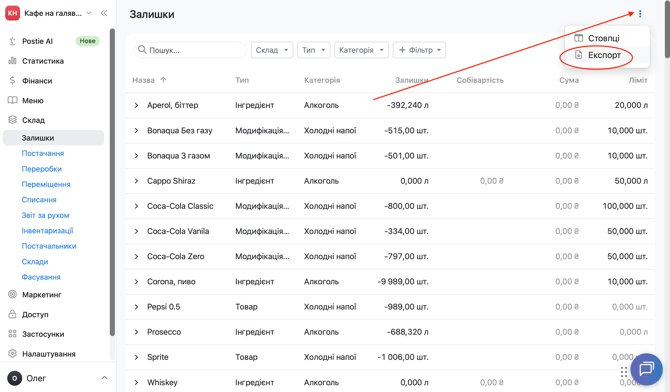Open the Звіт за рухом link
The width and height of the screenshot is (670, 392).
tap(45, 215)
